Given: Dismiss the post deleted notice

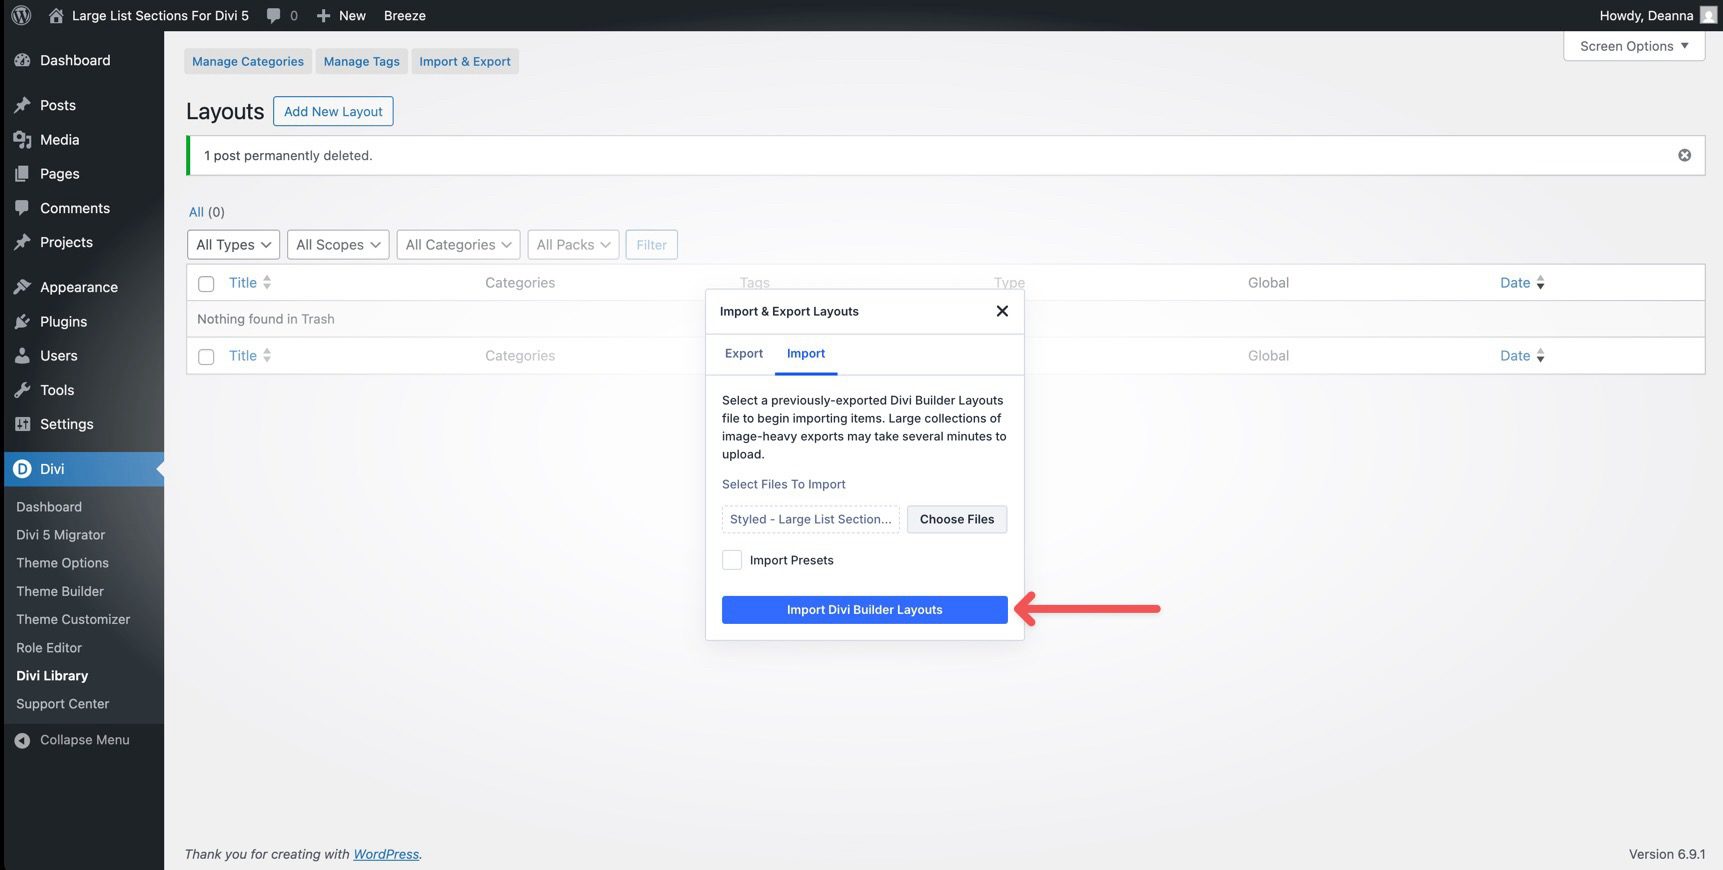Looking at the screenshot, I should coord(1684,155).
